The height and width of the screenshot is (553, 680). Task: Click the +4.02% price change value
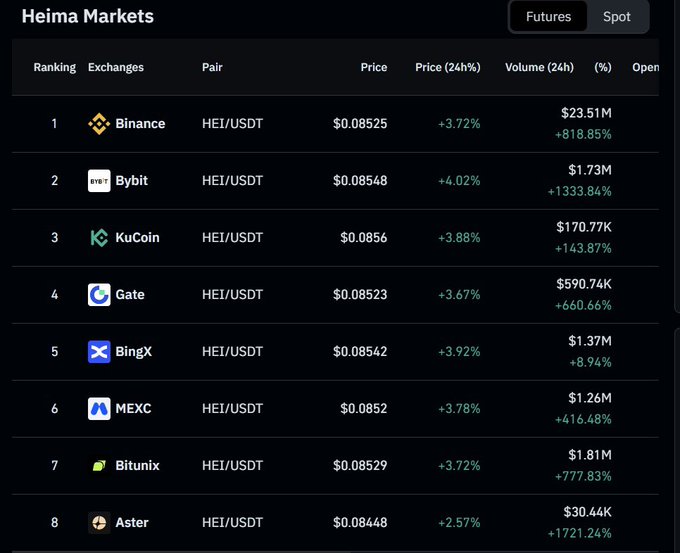pos(459,180)
